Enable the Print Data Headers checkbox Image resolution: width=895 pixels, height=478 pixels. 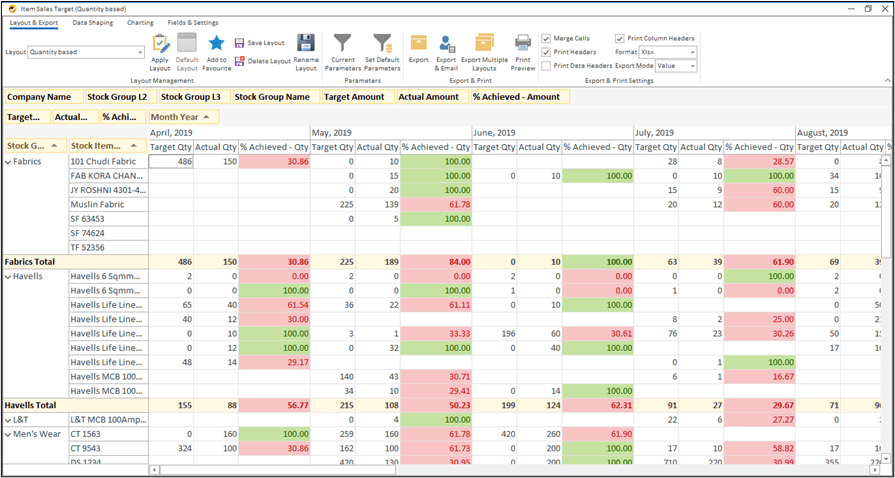546,66
